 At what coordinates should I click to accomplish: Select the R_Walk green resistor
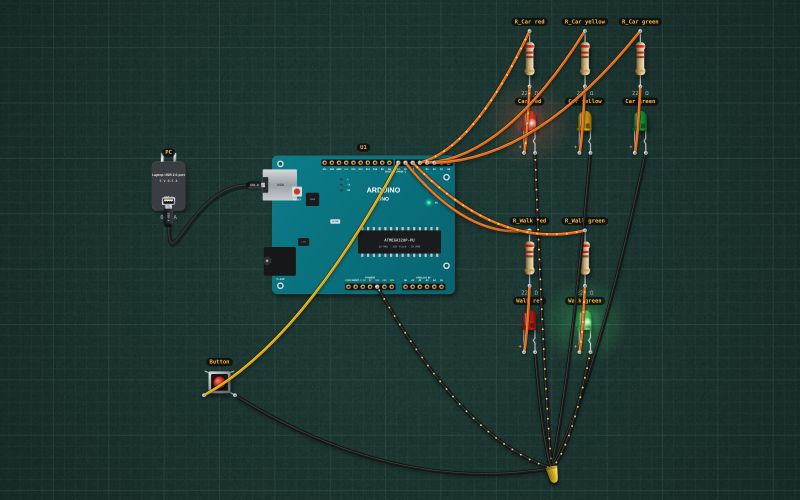585,258
